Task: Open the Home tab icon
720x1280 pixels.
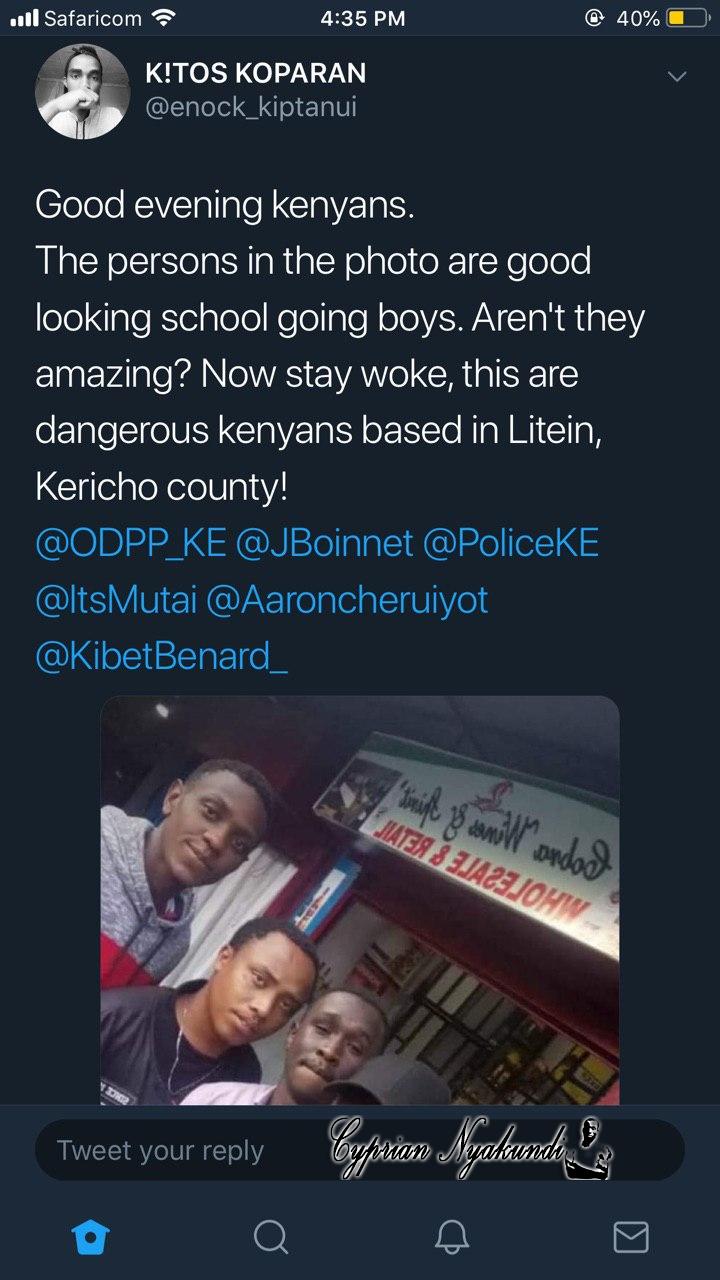Action: coord(90,1237)
